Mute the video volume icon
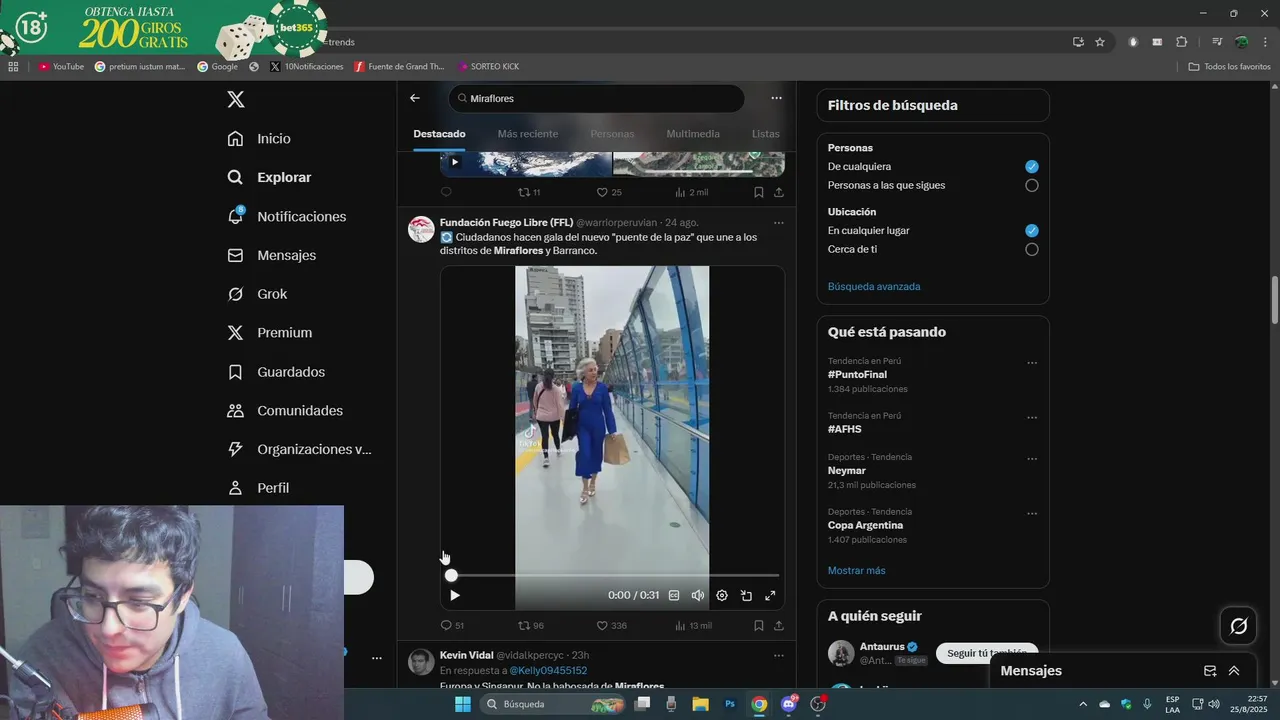The width and height of the screenshot is (1280, 720). pyautogui.click(x=698, y=595)
